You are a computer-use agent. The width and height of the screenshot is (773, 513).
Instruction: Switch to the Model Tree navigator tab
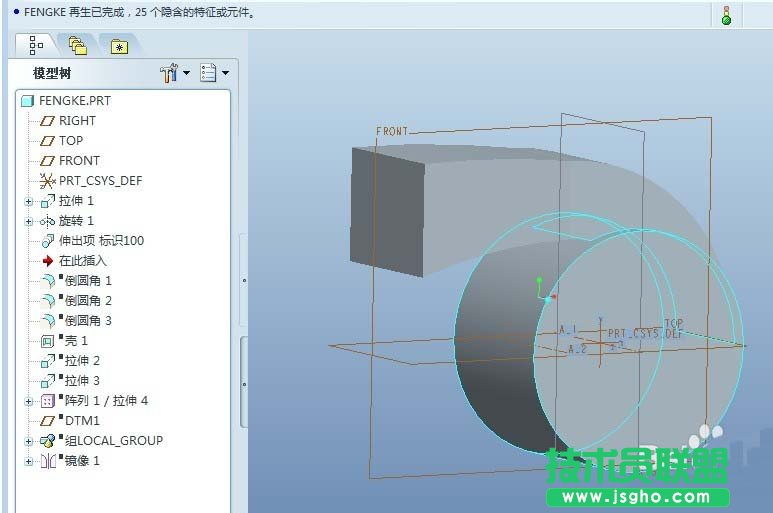[x=36, y=45]
